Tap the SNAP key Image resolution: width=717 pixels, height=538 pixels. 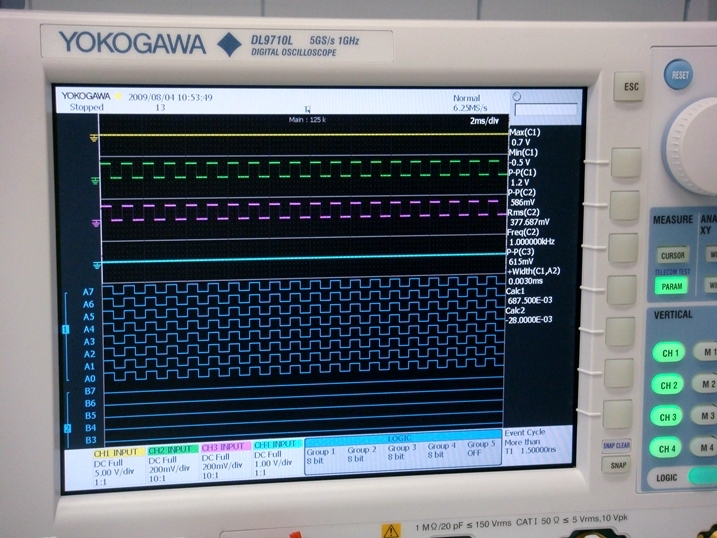click(616, 465)
